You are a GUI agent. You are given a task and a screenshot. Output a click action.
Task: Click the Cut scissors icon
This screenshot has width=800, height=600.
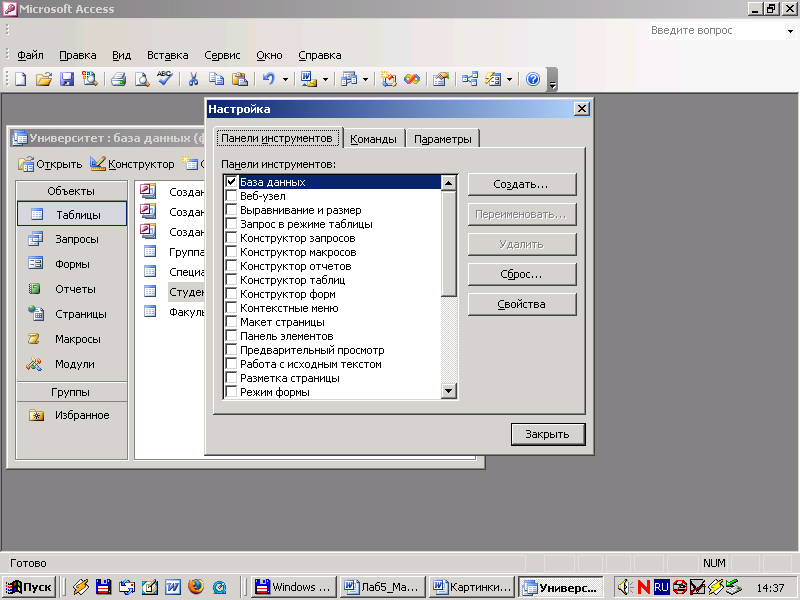tap(193, 79)
